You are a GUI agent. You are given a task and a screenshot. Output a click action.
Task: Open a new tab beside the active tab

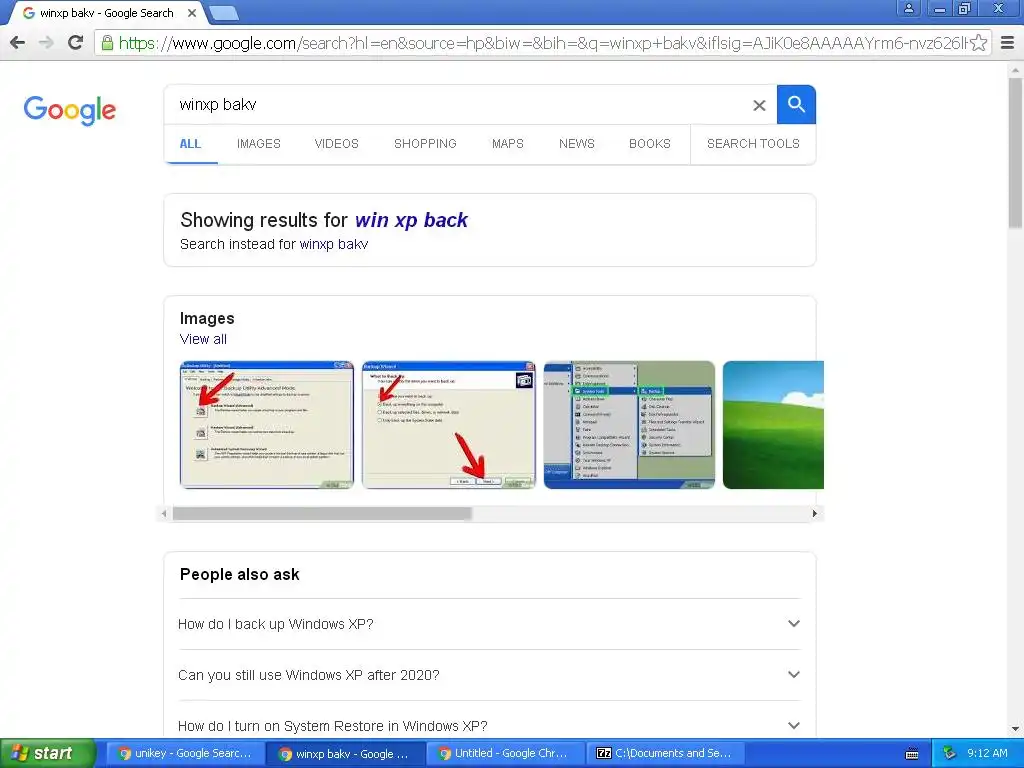(224, 13)
